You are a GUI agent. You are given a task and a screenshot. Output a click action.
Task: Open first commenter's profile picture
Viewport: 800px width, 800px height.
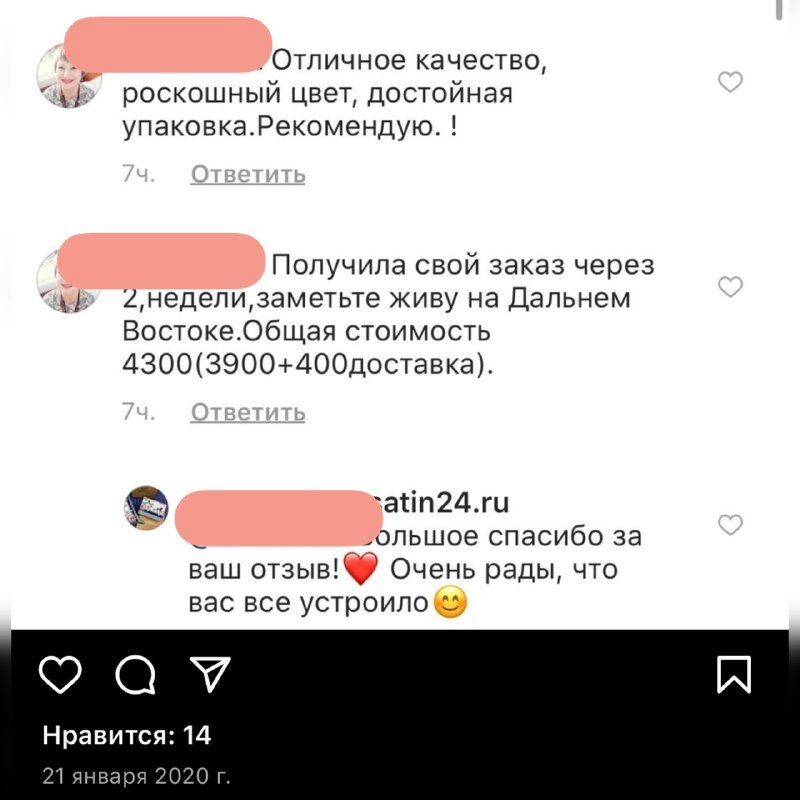(69, 76)
